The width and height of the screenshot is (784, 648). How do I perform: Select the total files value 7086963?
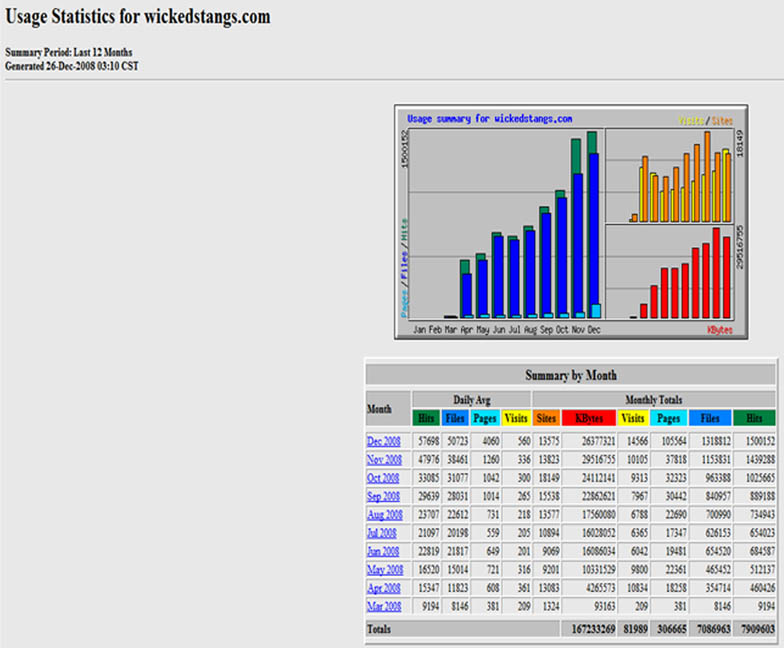714,629
